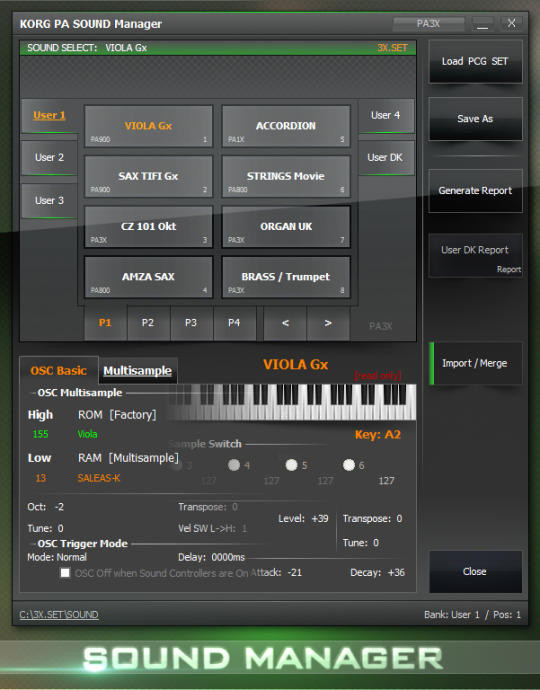This screenshot has height=690, width=540.
Task: Click the Load PCG SET button
Action: point(475,62)
